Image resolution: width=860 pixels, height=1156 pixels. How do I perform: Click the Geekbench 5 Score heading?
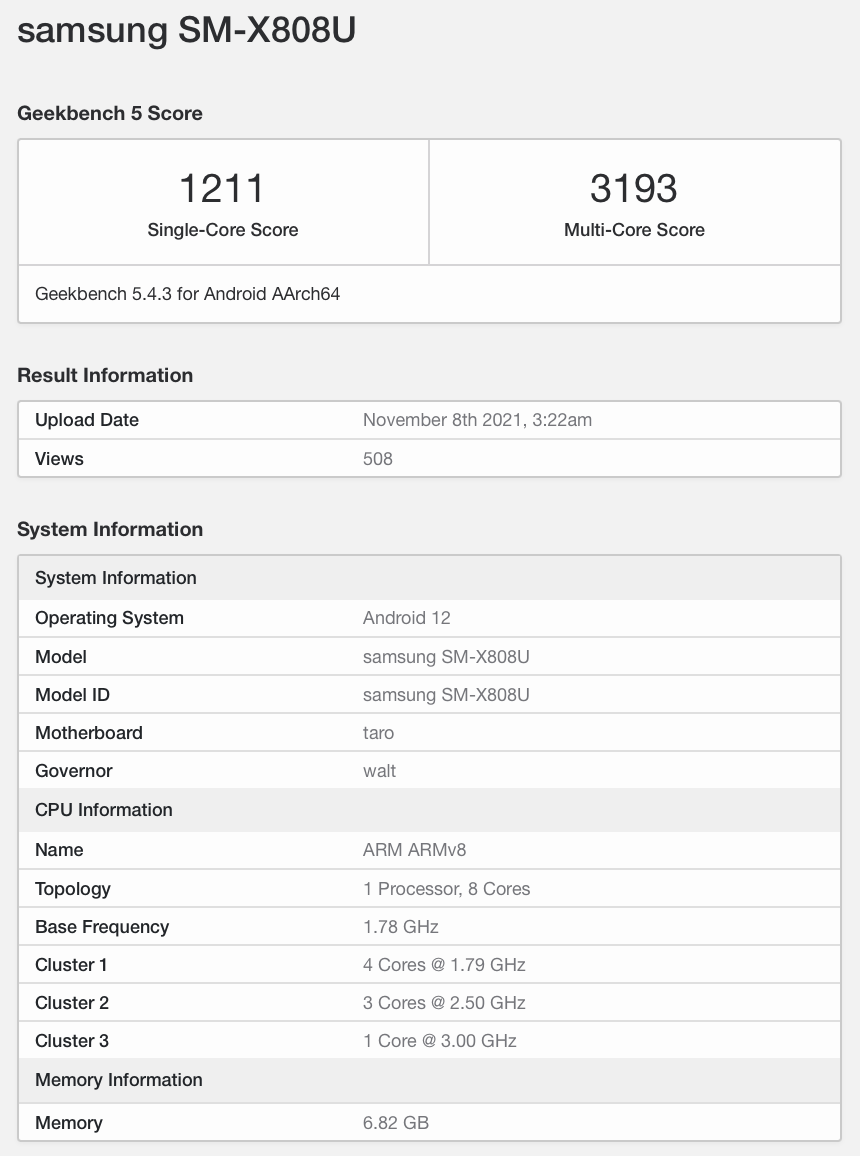pyautogui.click(x=110, y=113)
